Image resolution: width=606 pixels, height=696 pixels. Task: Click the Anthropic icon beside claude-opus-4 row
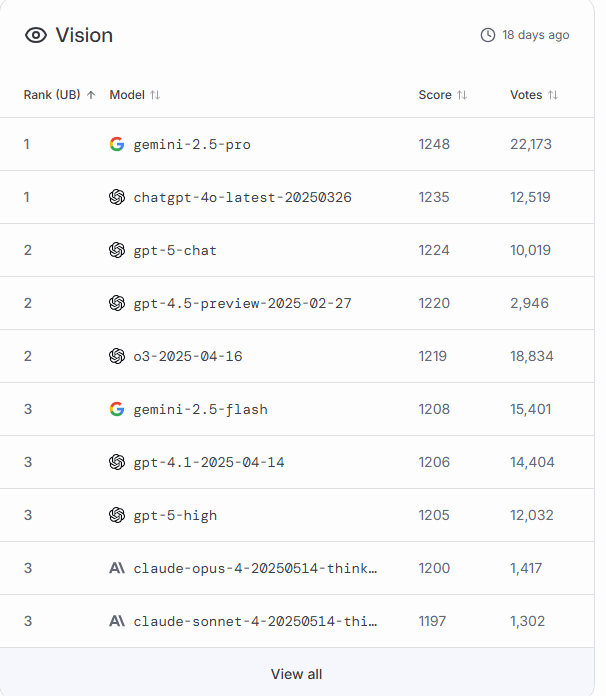pyautogui.click(x=117, y=568)
